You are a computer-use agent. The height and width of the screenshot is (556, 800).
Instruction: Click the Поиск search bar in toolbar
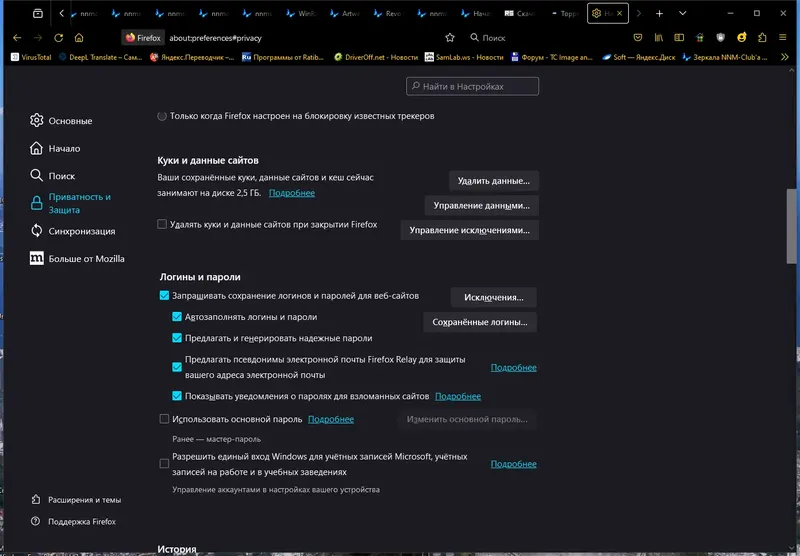544,38
